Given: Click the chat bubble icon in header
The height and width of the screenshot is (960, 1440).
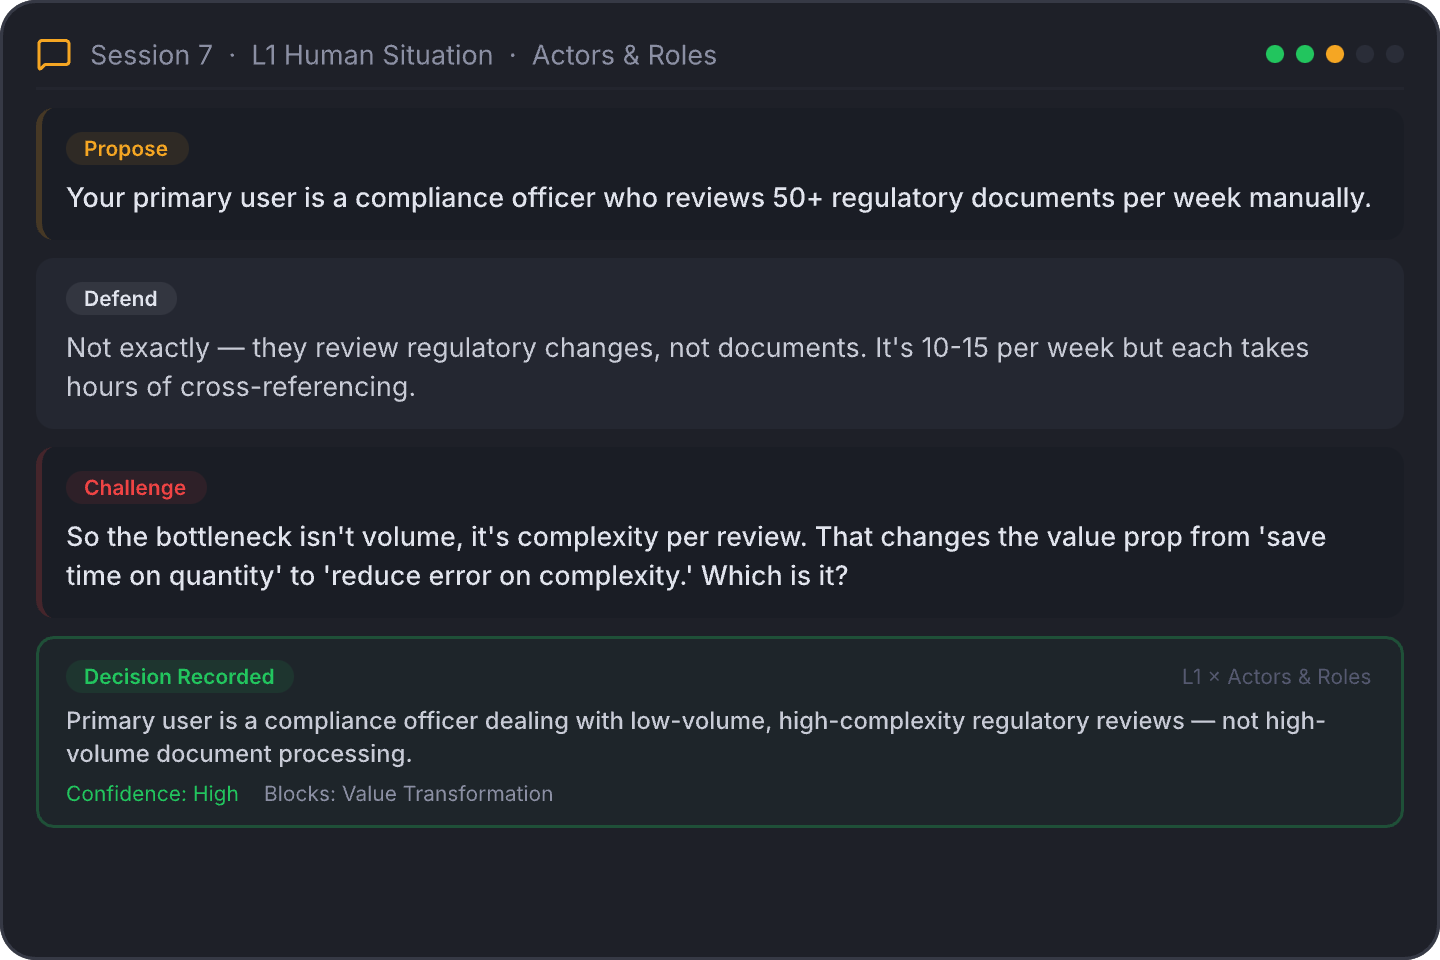Looking at the screenshot, I should pos(54,54).
